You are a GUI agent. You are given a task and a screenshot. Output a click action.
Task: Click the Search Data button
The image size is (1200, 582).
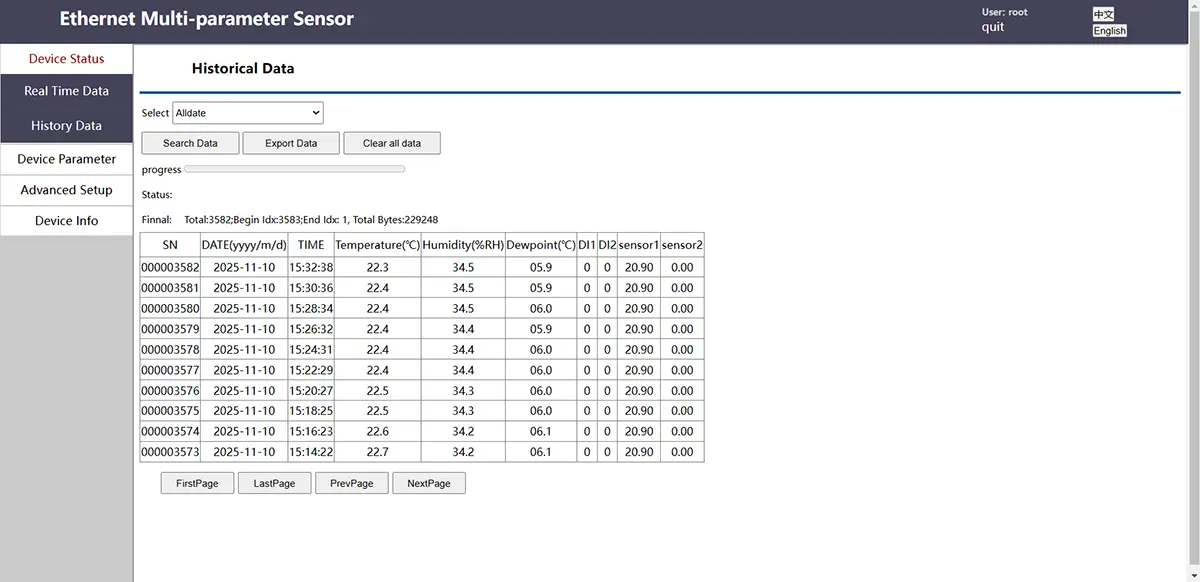pos(190,143)
